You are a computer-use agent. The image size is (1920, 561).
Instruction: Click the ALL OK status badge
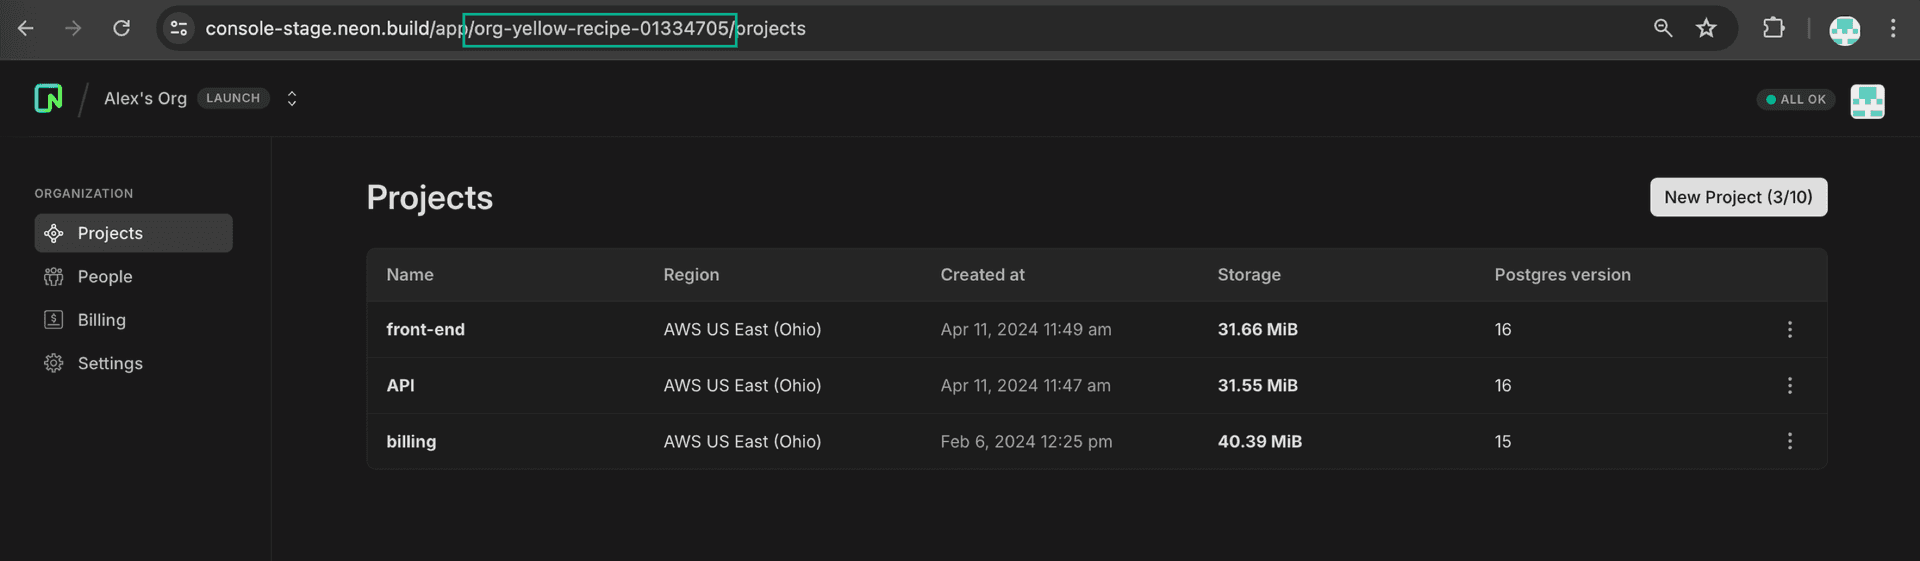(1796, 100)
